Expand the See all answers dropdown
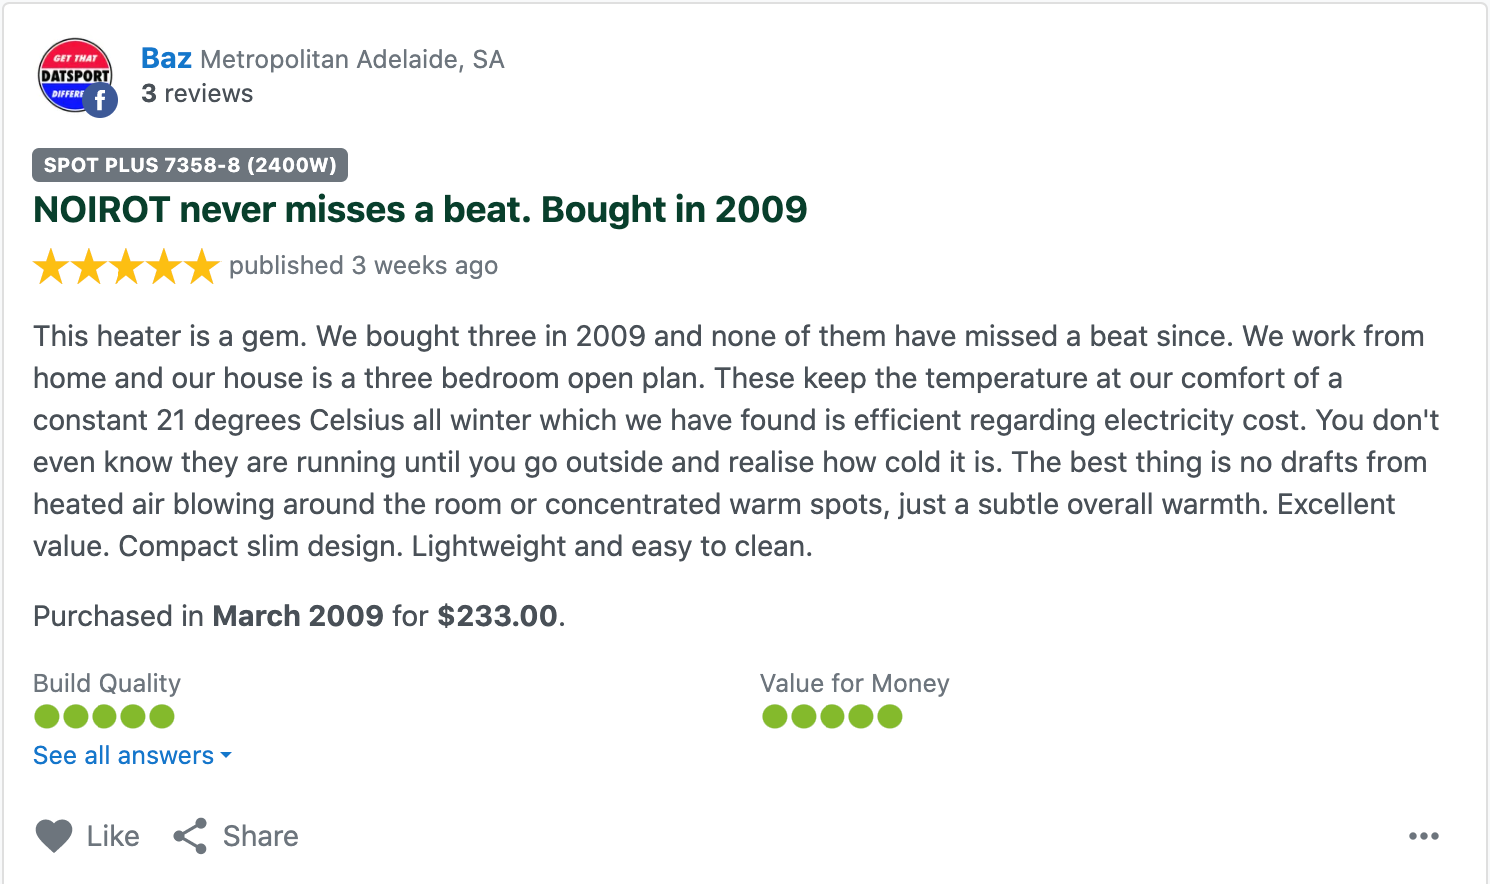The height and width of the screenshot is (884, 1490). pos(124,756)
